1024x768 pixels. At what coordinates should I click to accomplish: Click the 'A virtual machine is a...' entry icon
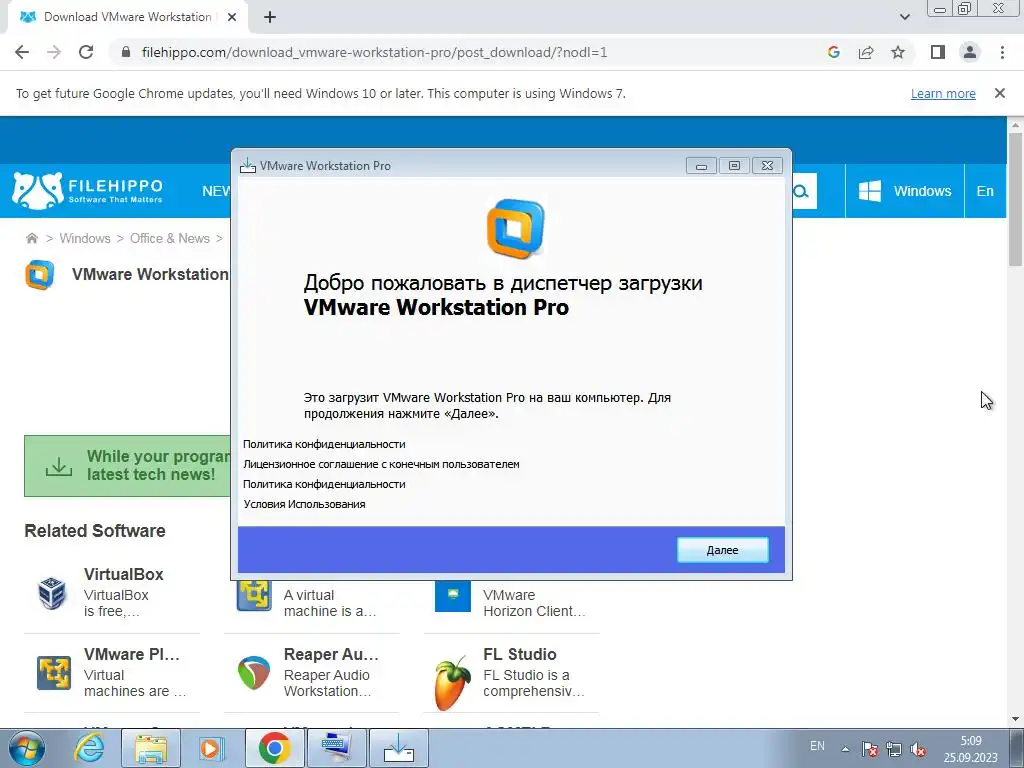[x=254, y=596]
